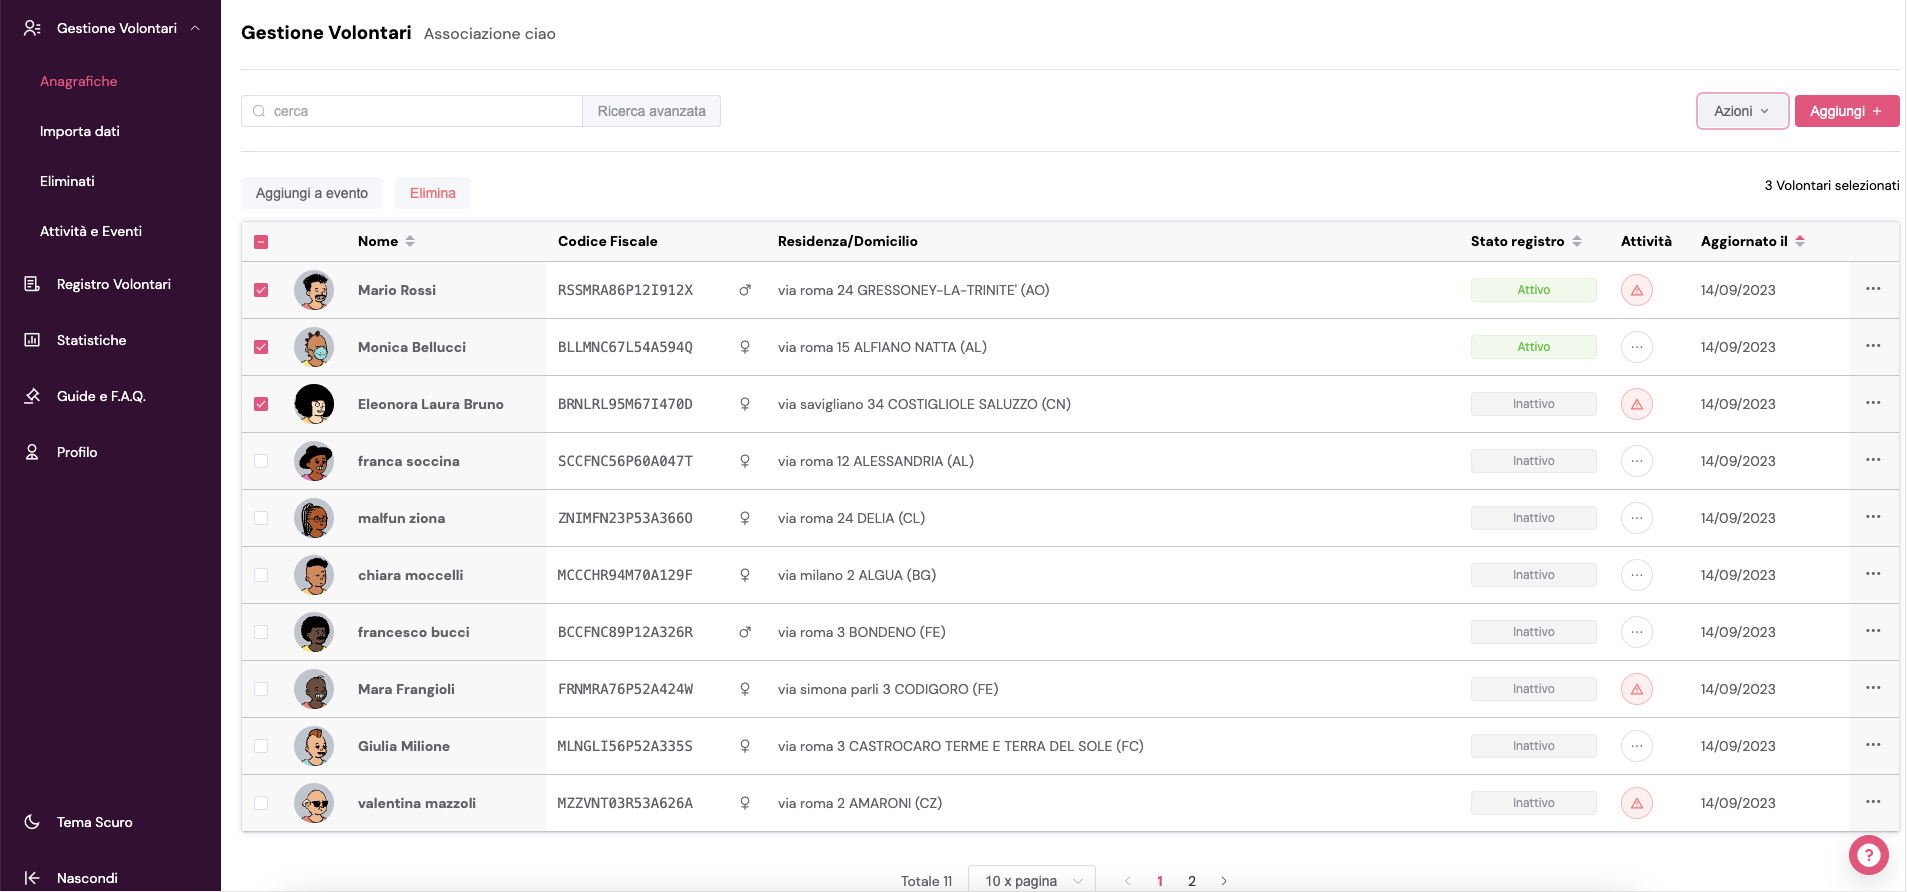The height and width of the screenshot is (892, 1907).
Task: Click the red Elimina button
Action: tap(432, 193)
